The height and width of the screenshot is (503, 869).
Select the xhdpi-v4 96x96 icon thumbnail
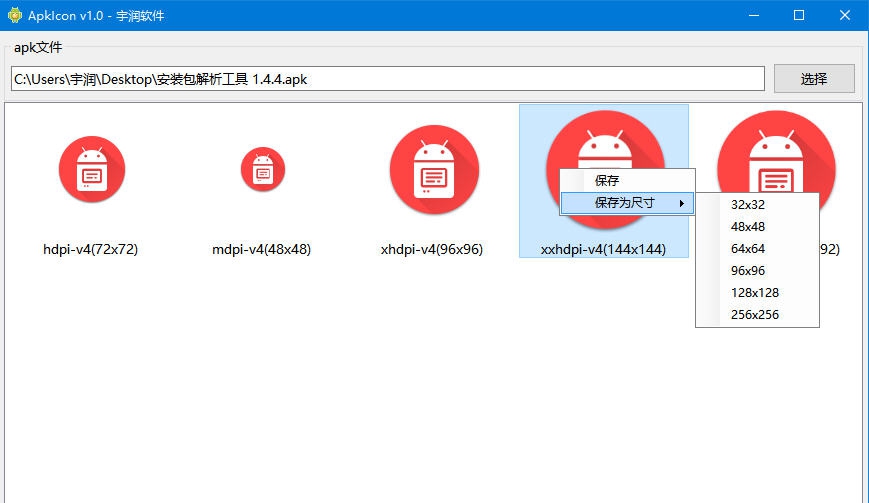pyautogui.click(x=434, y=170)
